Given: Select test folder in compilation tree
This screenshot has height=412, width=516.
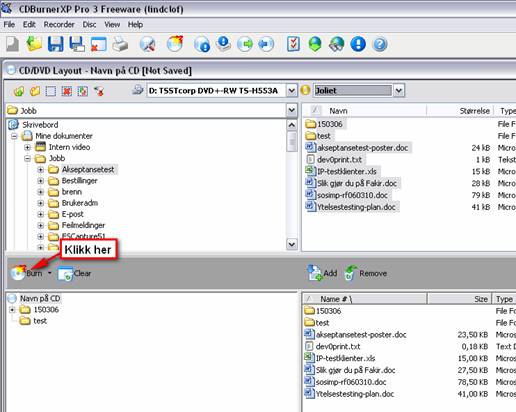Looking at the screenshot, I should 40,321.
